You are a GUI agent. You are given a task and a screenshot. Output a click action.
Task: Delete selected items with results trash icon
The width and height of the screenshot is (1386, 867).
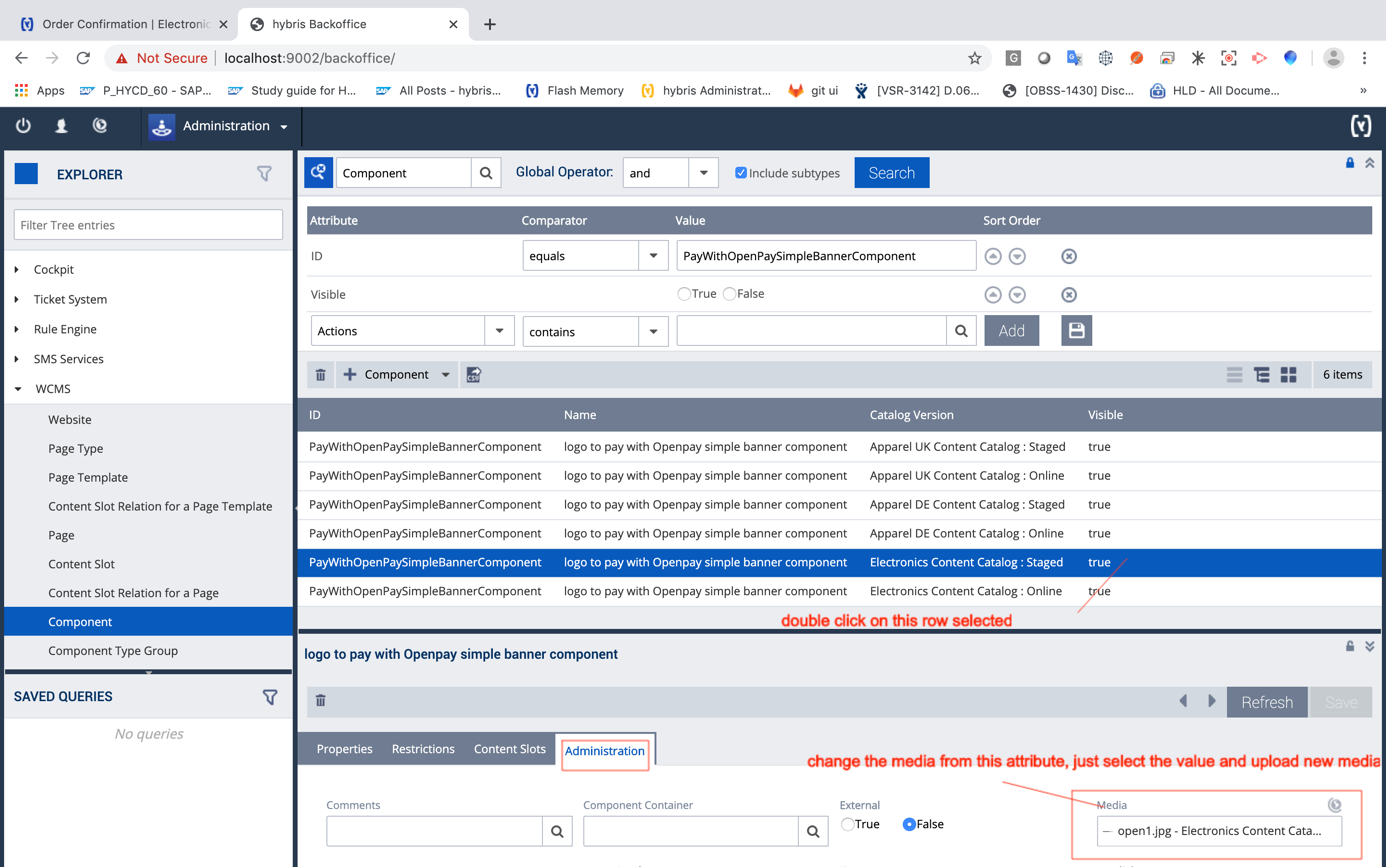321,375
